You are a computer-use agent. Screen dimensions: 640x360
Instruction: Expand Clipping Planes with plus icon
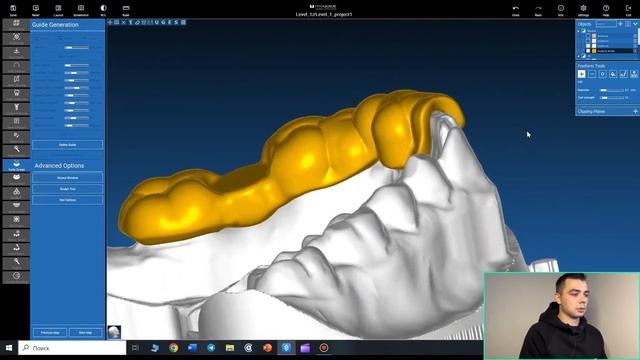(635, 111)
